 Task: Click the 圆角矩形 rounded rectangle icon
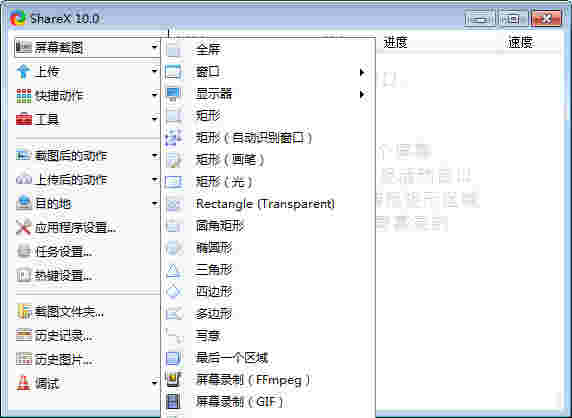(x=173, y=226)
